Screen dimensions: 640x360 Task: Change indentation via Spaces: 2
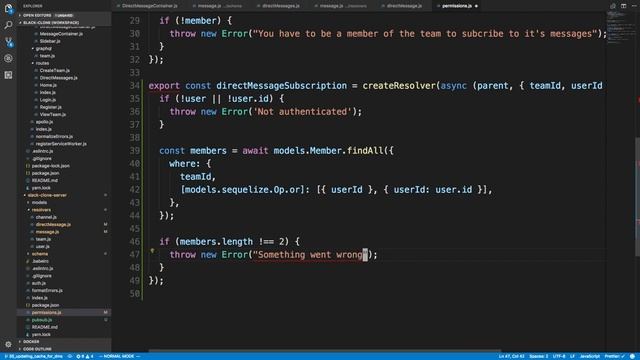[x=539, y=356]
